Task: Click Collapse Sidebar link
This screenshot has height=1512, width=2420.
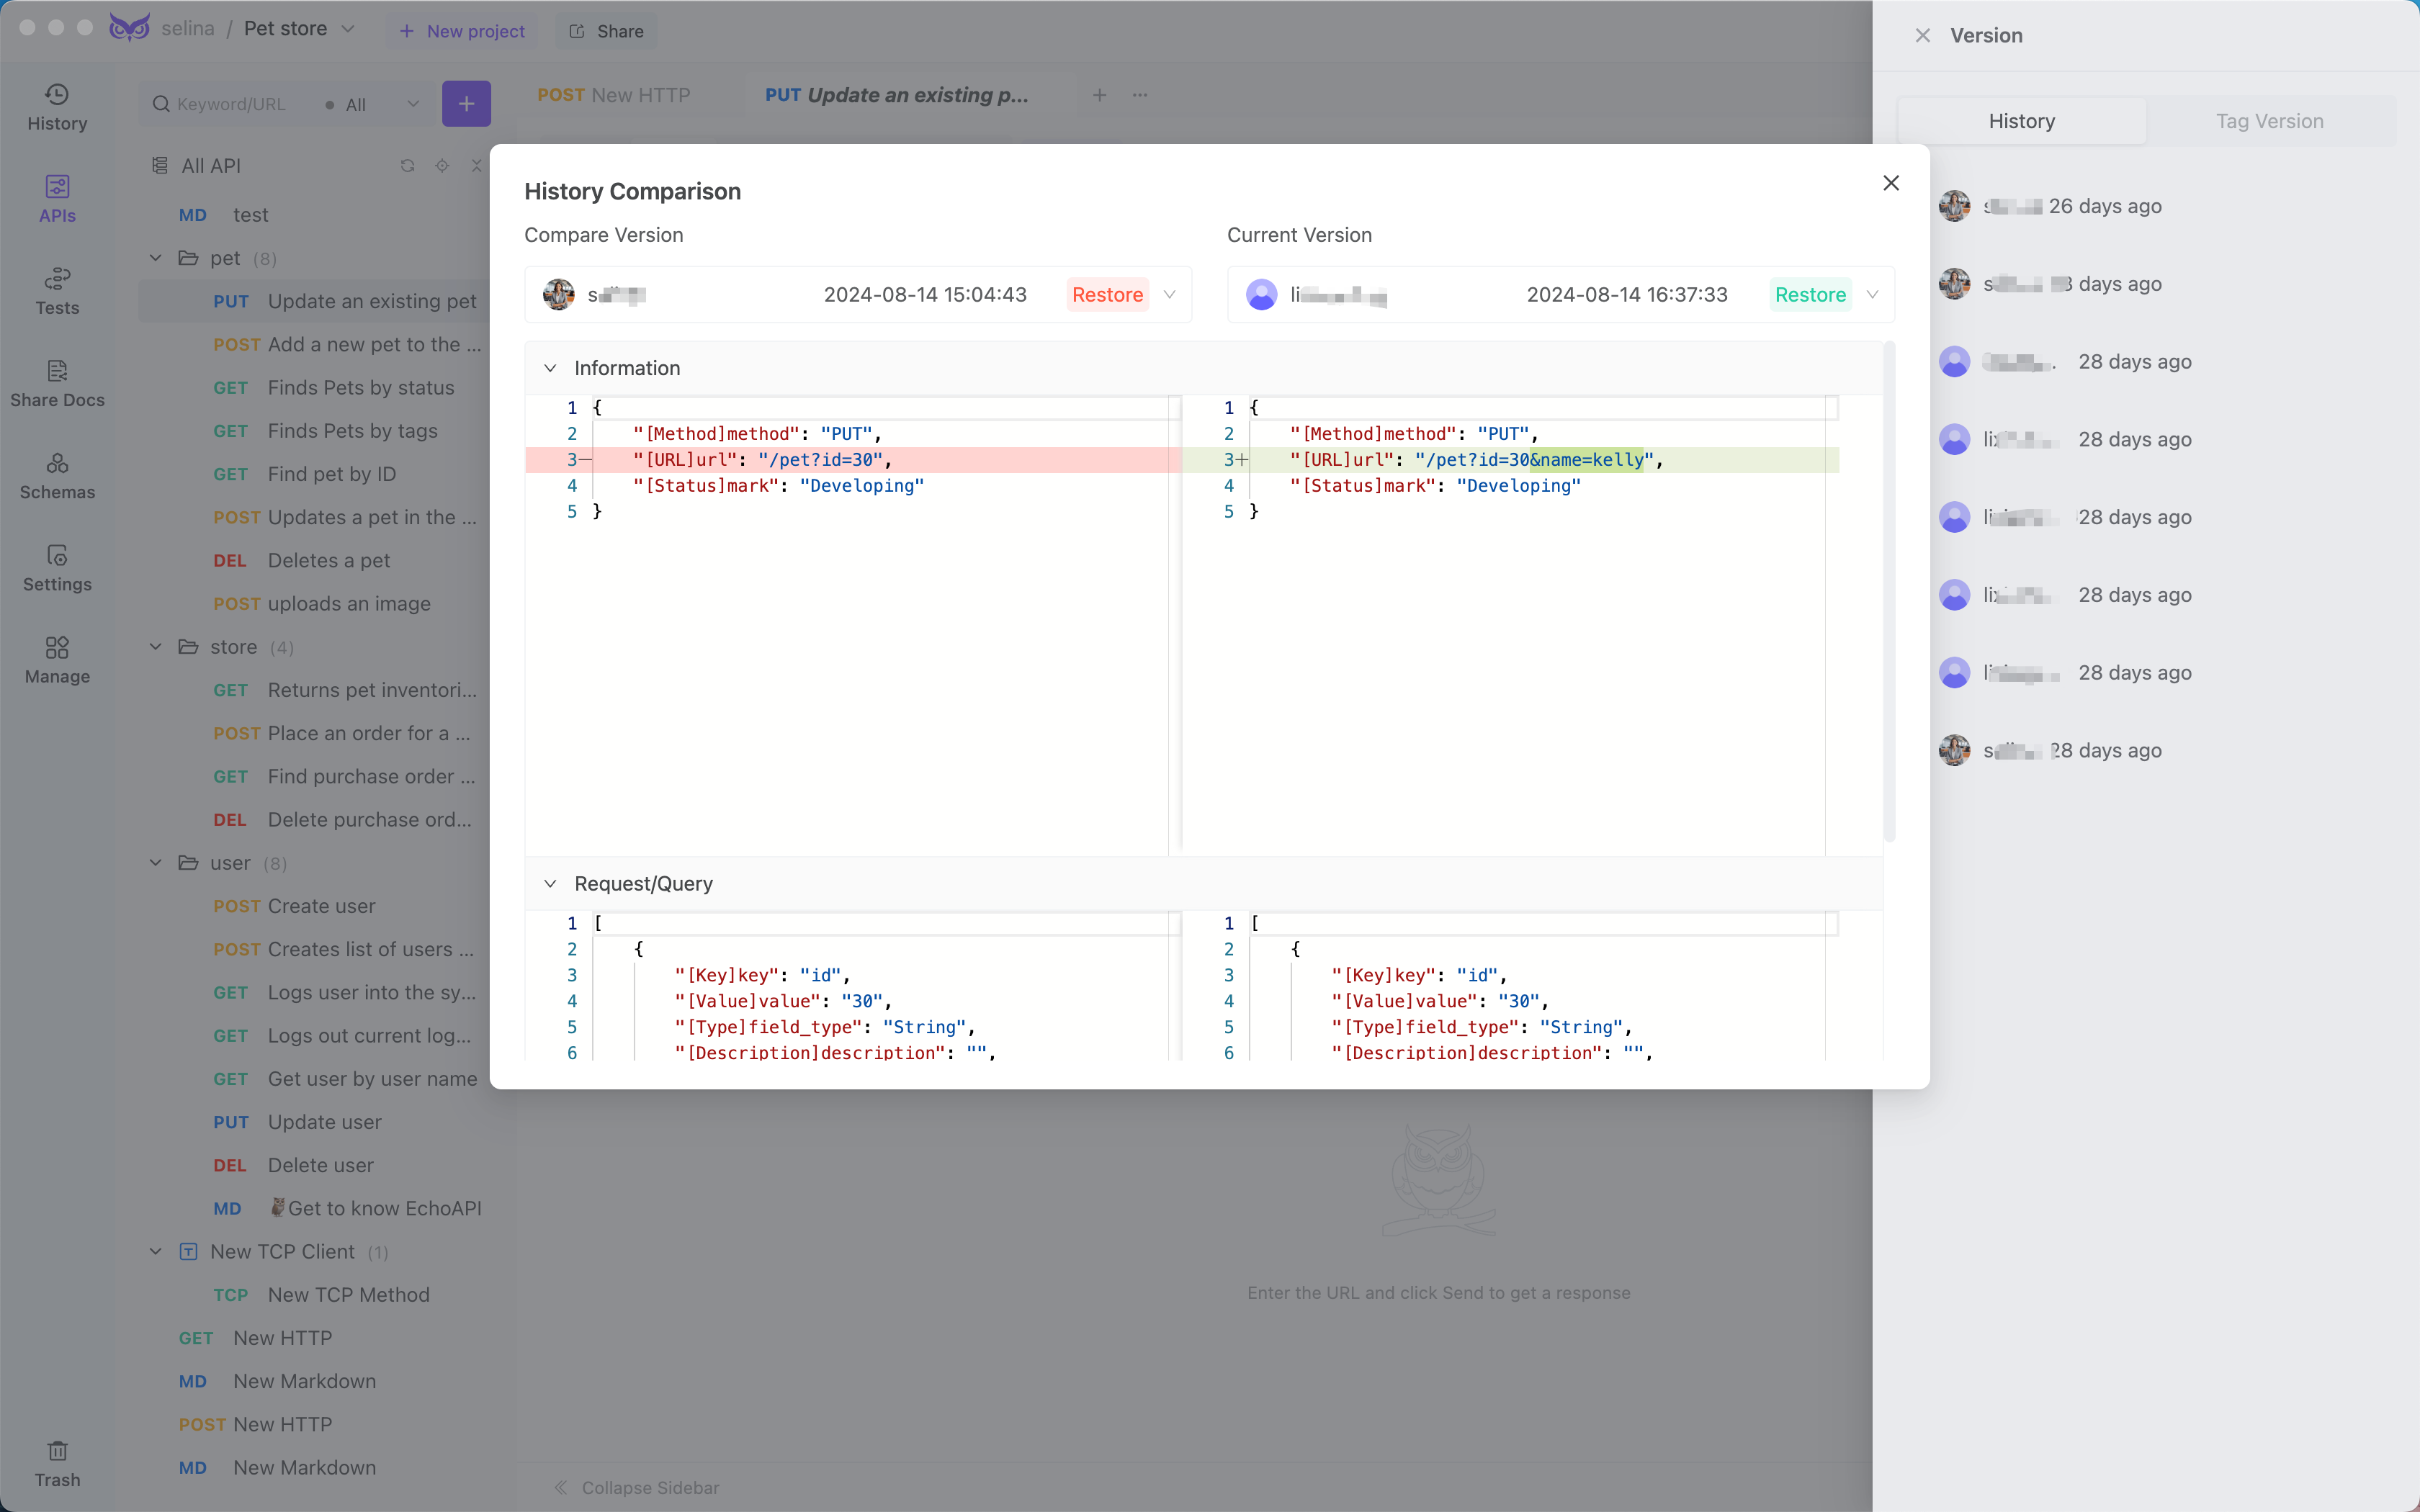Action: click(x=650, y=1487)
